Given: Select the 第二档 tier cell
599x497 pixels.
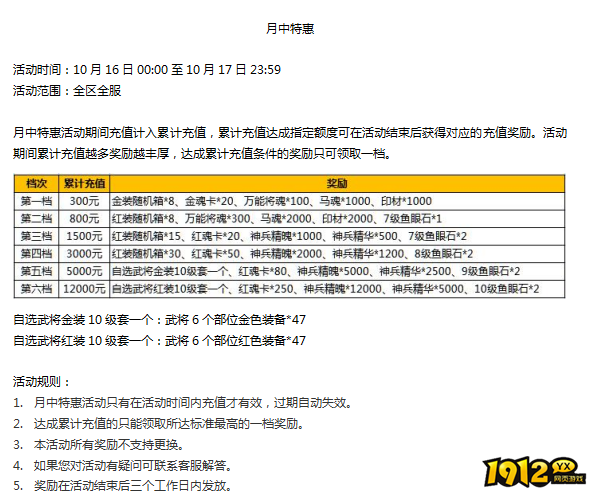Looking at the screenshot, I should coord(36,219).
